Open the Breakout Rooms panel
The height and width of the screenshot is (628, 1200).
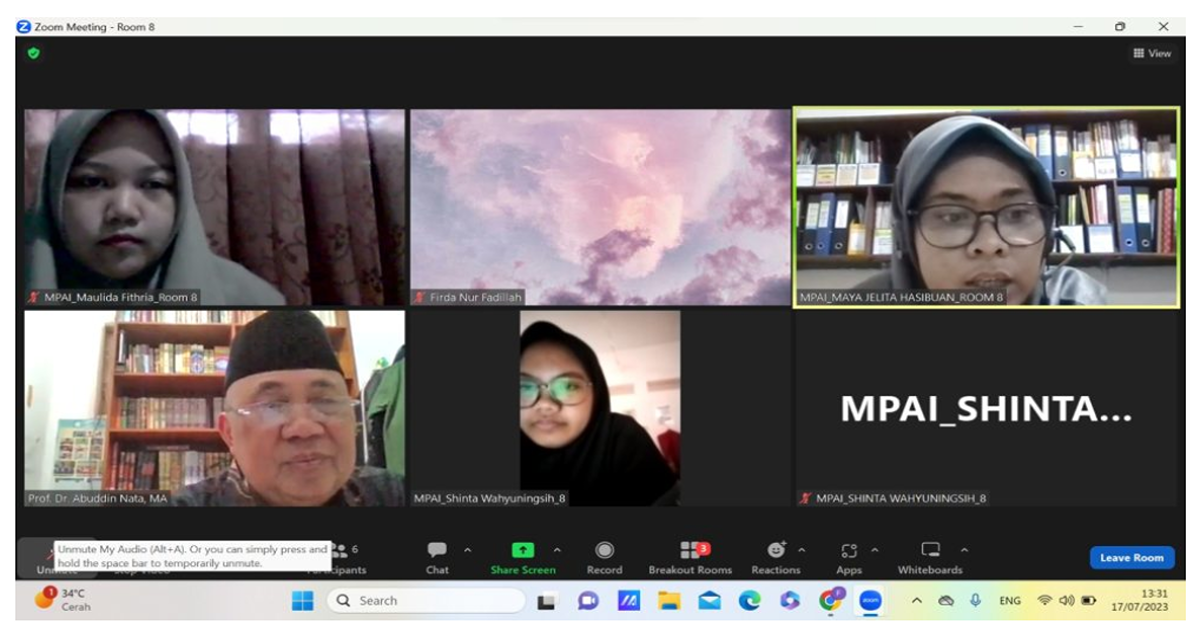pos(692,549)
